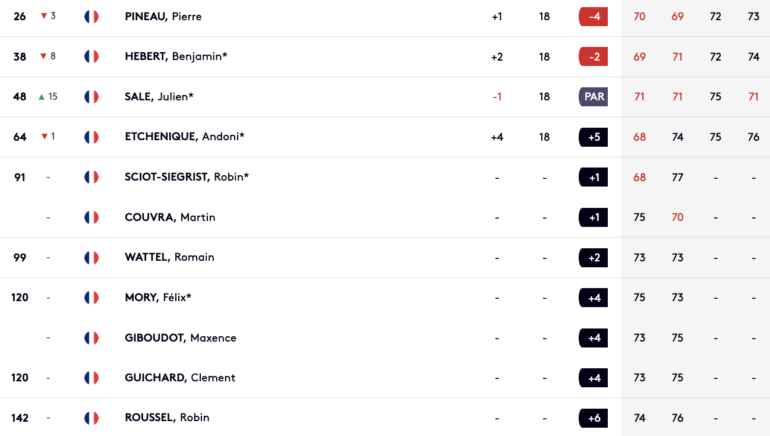Screen dimensions: 770x436
Task: Click the PAR score badge for Sale
Action: coord(593,97)
